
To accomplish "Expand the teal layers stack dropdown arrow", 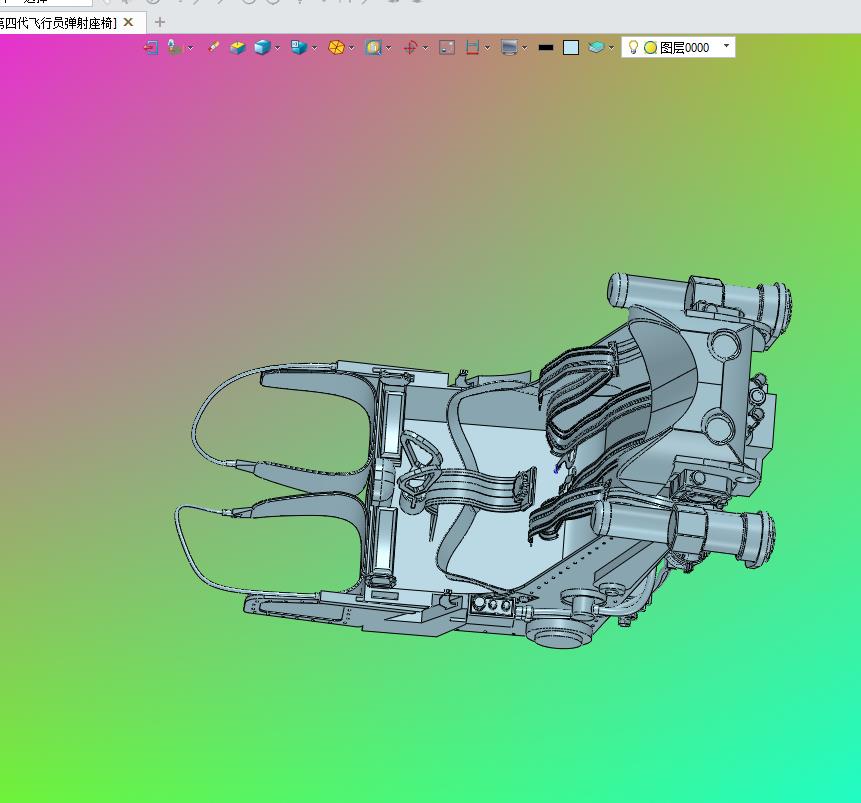I will pyautogui.click(x=611, y=48).
